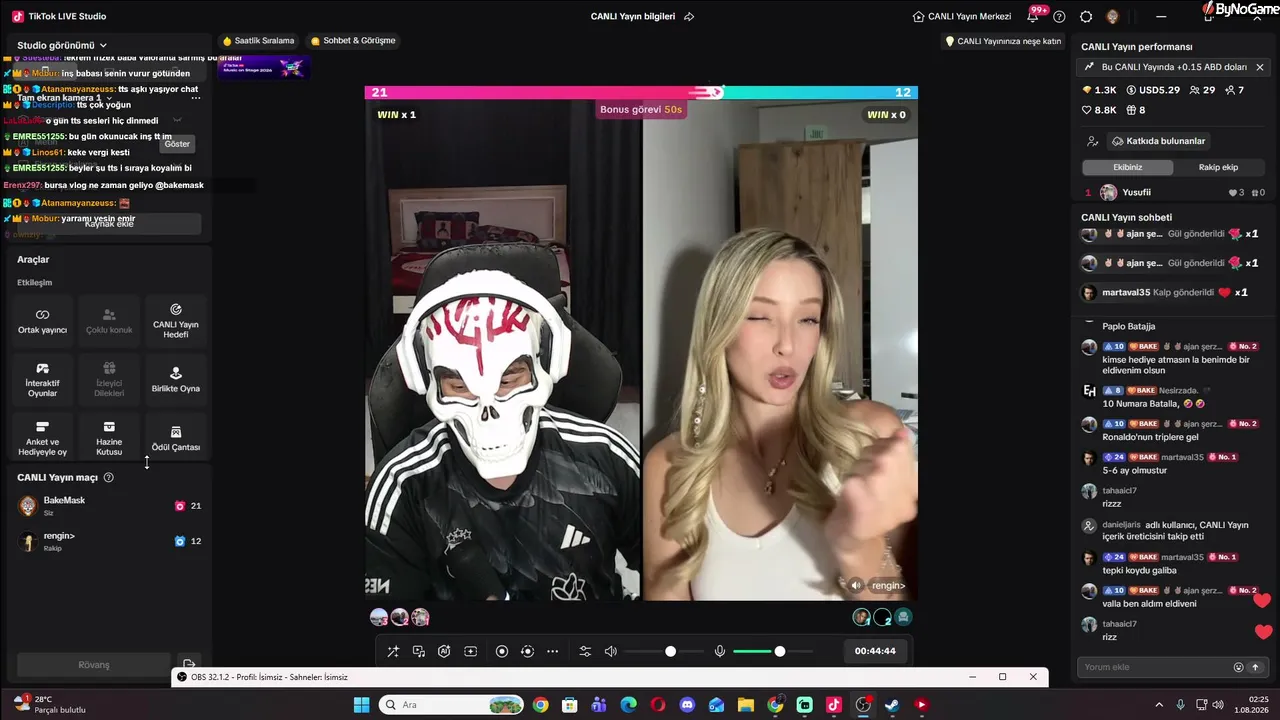This screenshot has height=720, width=1280.
Task: Open the music media icon in the control bar
Action: point(419,652)
